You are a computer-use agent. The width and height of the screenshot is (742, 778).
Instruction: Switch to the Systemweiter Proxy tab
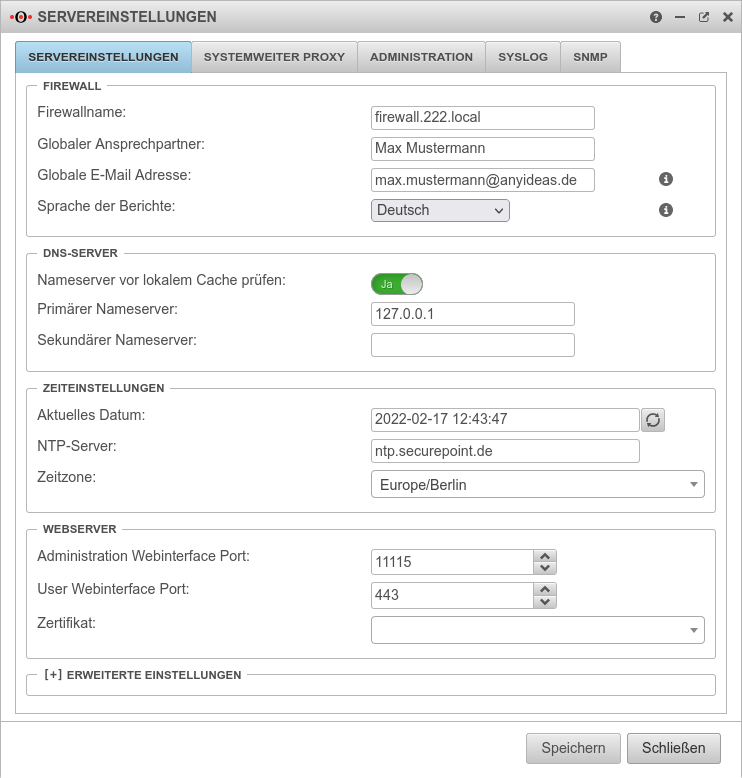(x=274, y=57)
